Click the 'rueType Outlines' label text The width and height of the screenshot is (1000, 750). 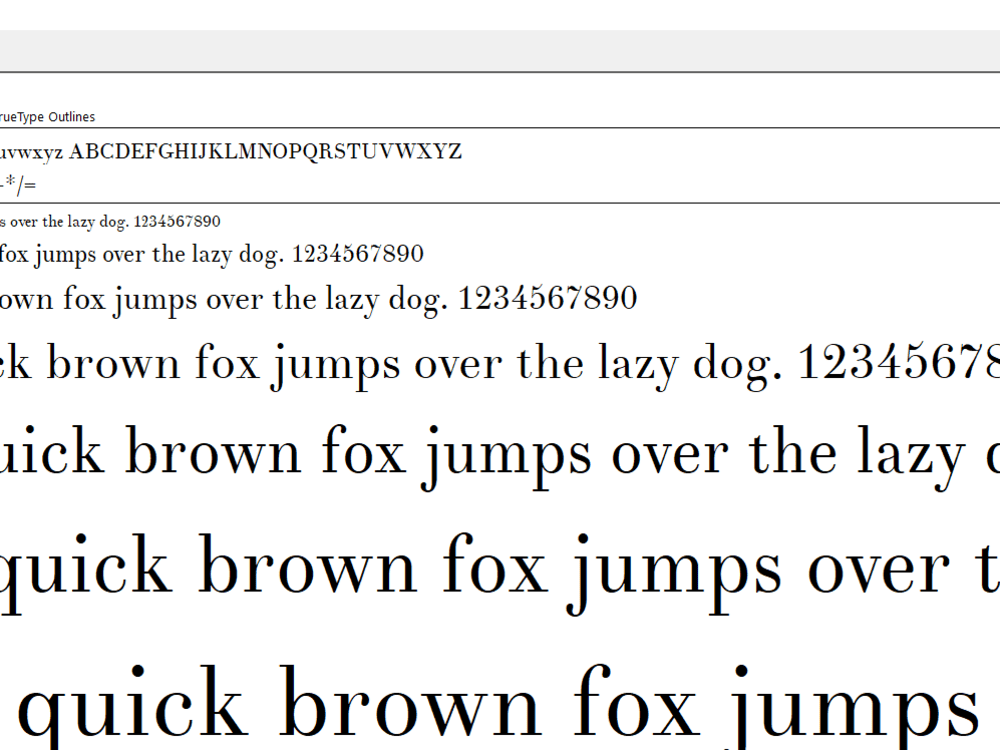pos(47,117)
